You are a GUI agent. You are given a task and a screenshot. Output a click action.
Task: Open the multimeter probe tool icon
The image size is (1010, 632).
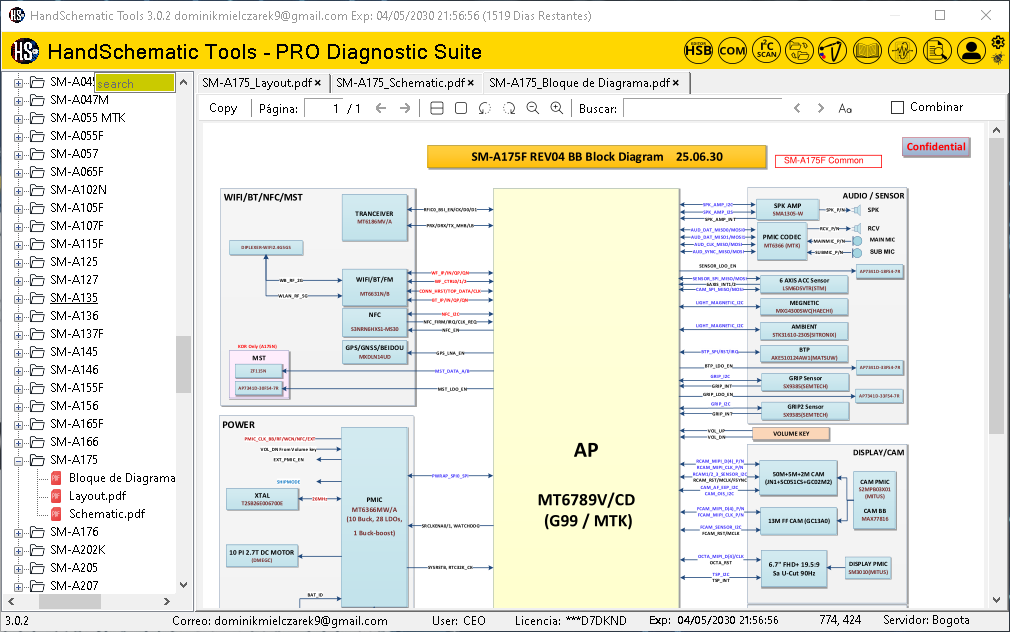point(833,50)
